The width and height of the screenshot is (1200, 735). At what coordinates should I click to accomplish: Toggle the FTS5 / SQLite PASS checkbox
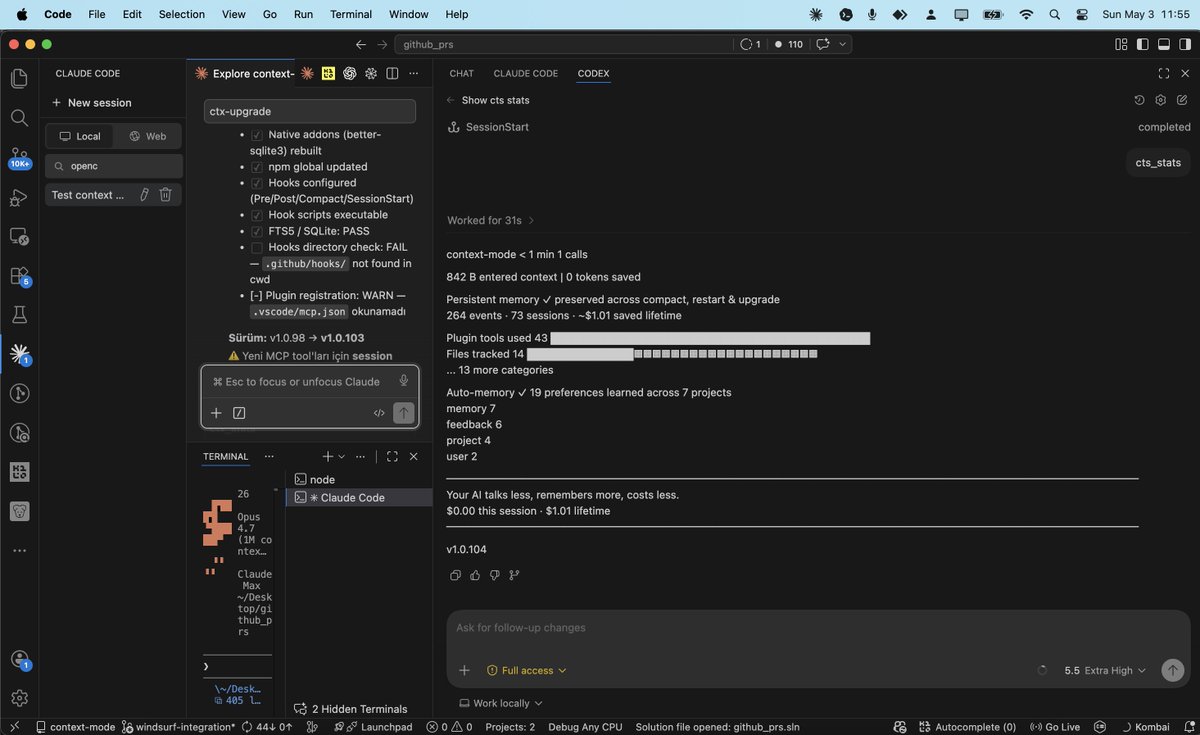(x=257, y=231)
